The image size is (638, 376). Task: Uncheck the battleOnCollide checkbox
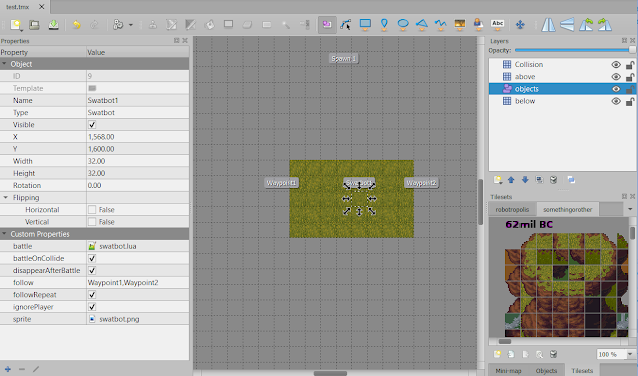tap(92, 258)
